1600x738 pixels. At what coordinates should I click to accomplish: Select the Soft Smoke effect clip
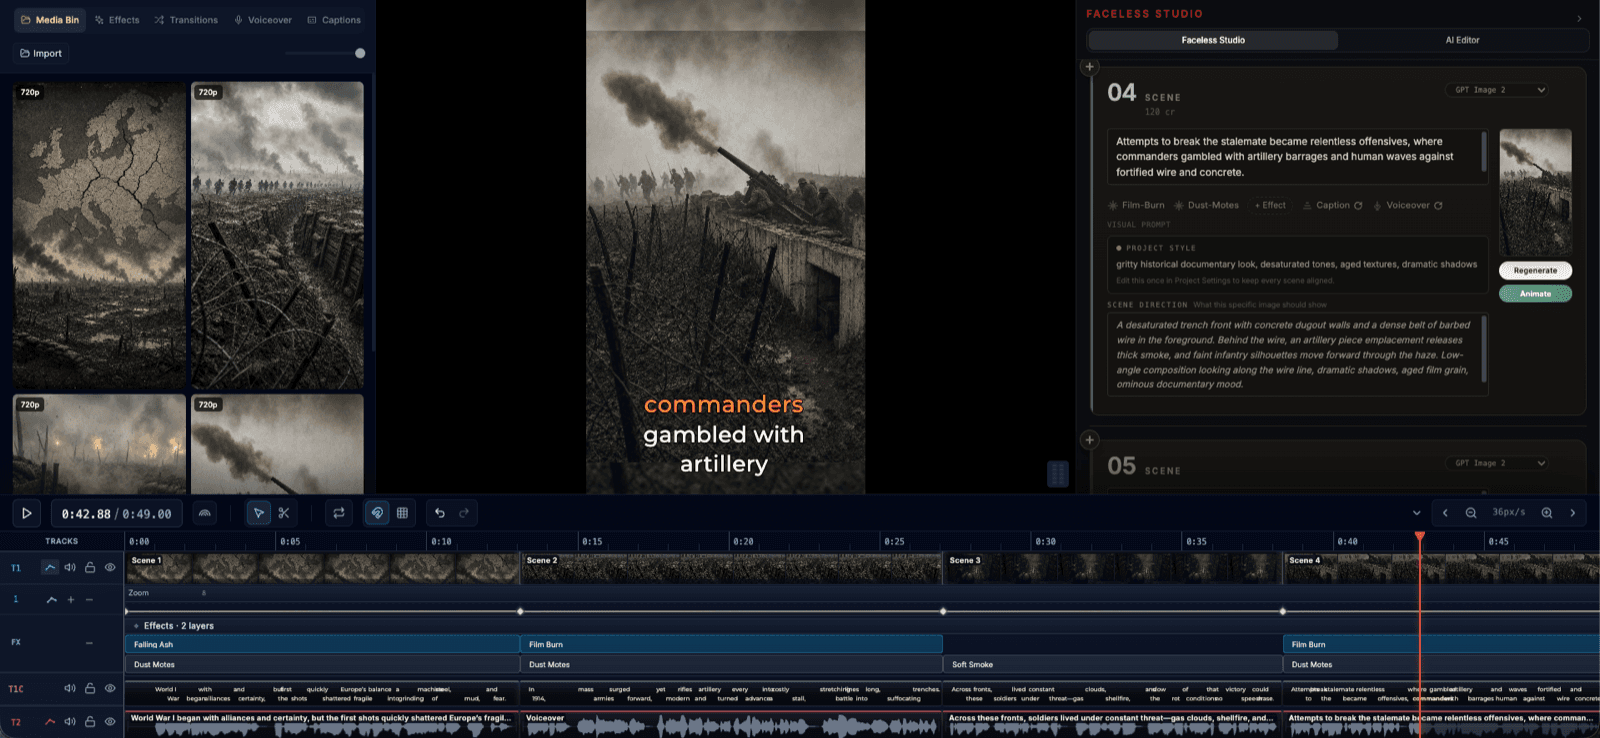[1113, 664]
